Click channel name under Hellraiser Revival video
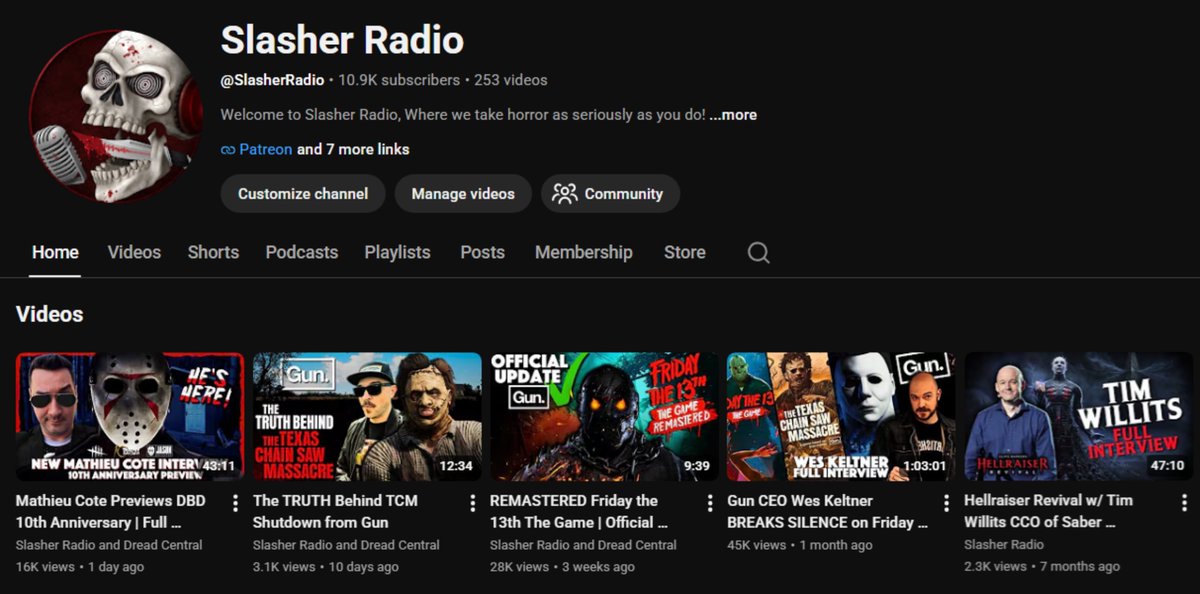 click(1004, 545)
